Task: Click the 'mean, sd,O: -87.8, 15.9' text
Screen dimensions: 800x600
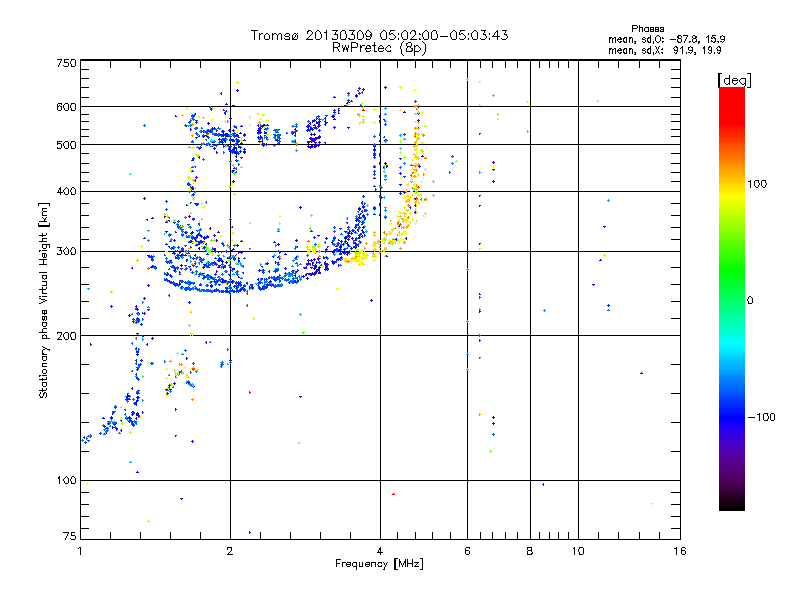Action: (666, 39)
